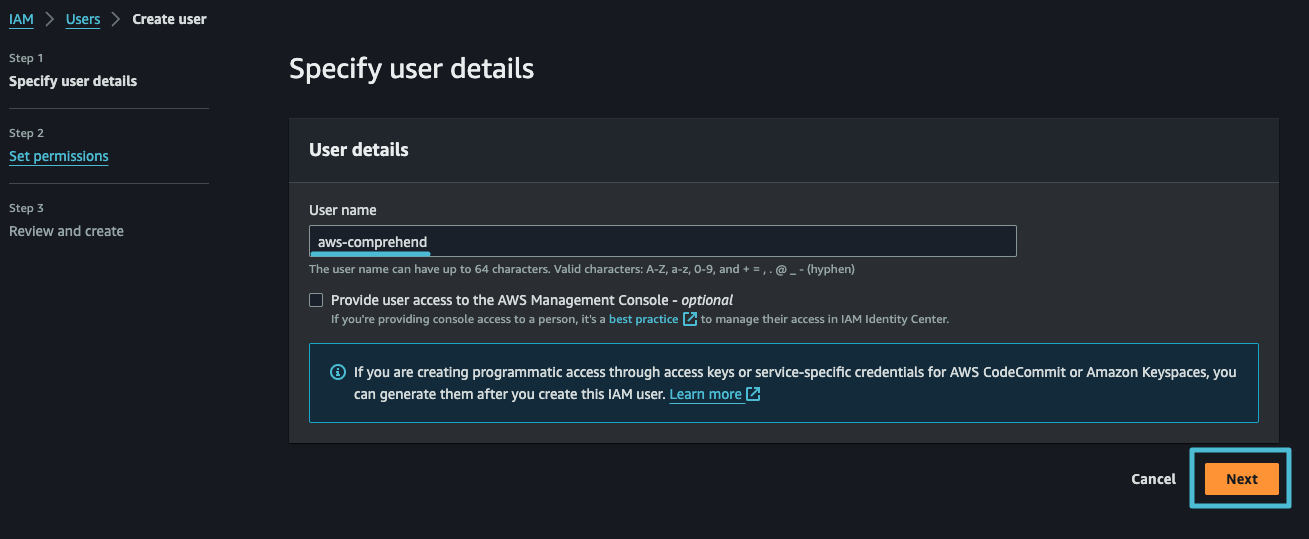Viewport: 1309px width, 539px height.
Task: Open the Set permissions step link
Action: 59,156
